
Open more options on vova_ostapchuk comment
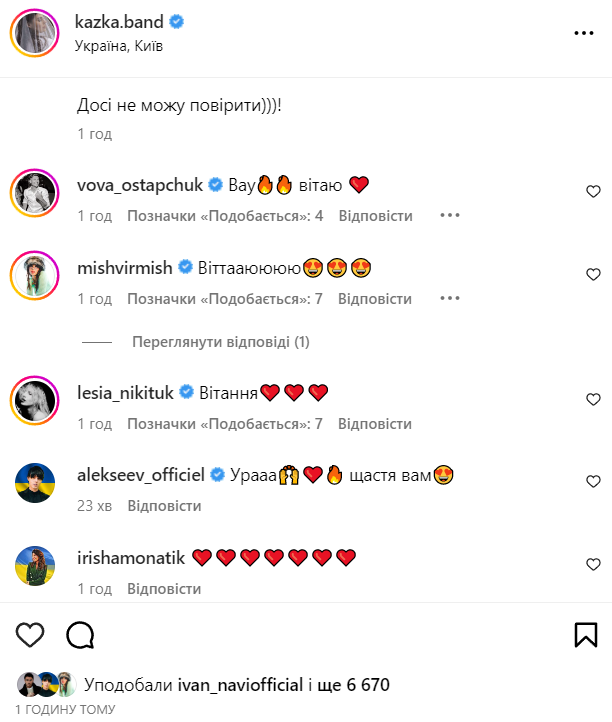tap(449, 215)
